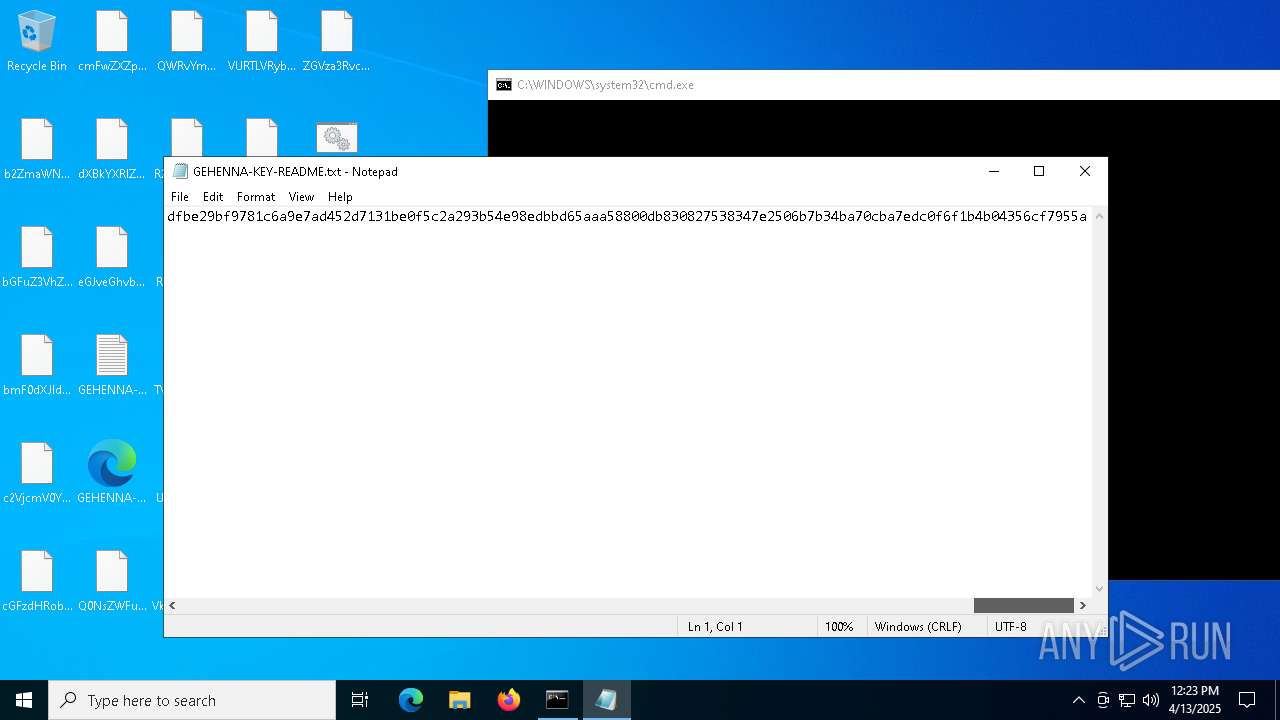
Task: Select the gear settings file icon on desktop
Action: coord(337,138)
